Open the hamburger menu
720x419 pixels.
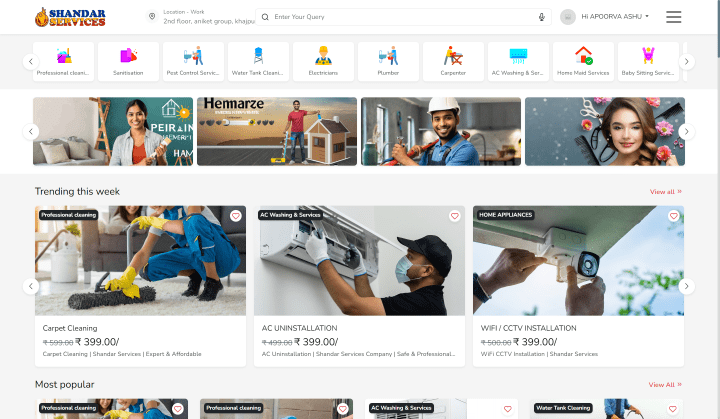coord(674,17)
